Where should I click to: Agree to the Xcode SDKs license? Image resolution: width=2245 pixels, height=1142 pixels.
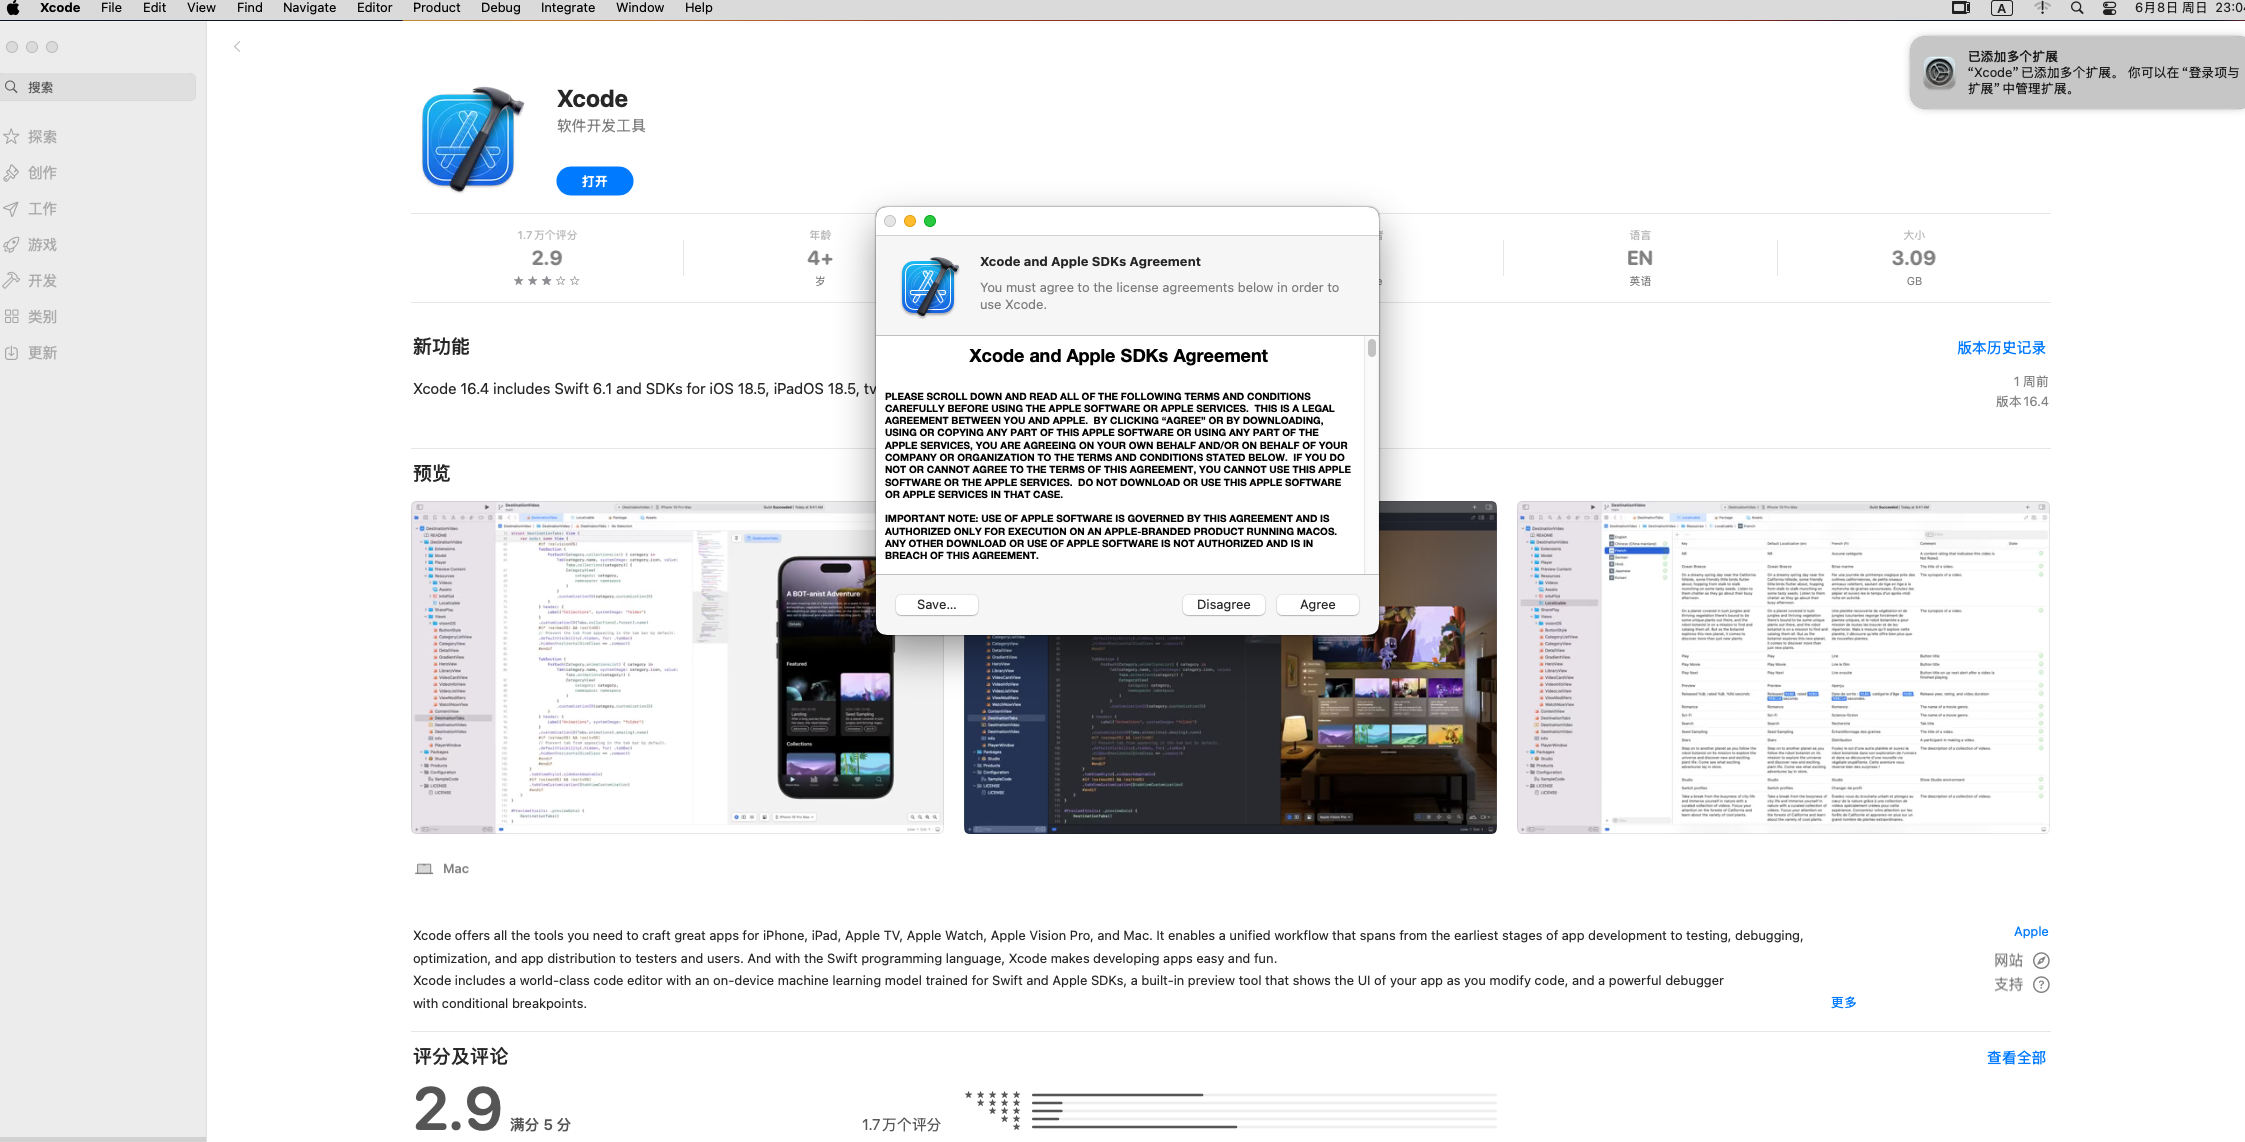pos(1316,604)
